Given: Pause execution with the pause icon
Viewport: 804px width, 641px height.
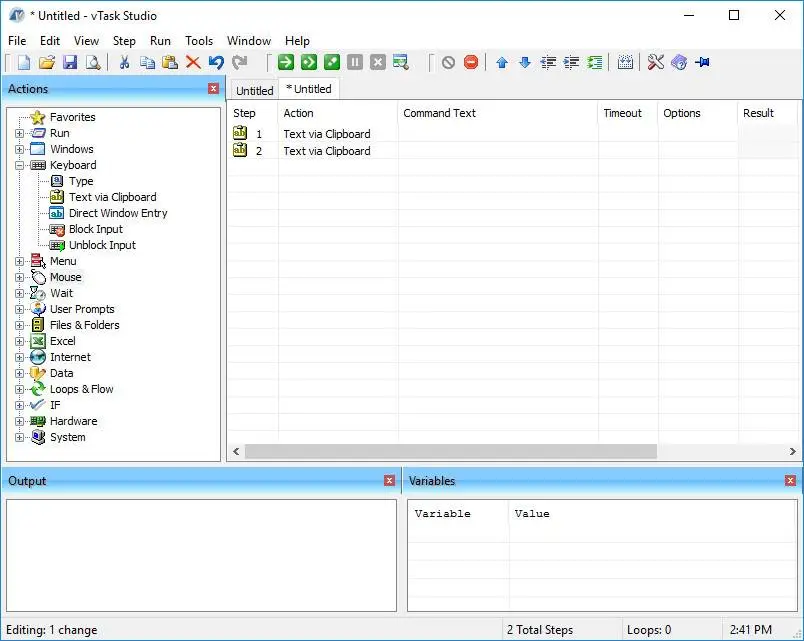Looking at the screenshot, I should coord(355,63).
